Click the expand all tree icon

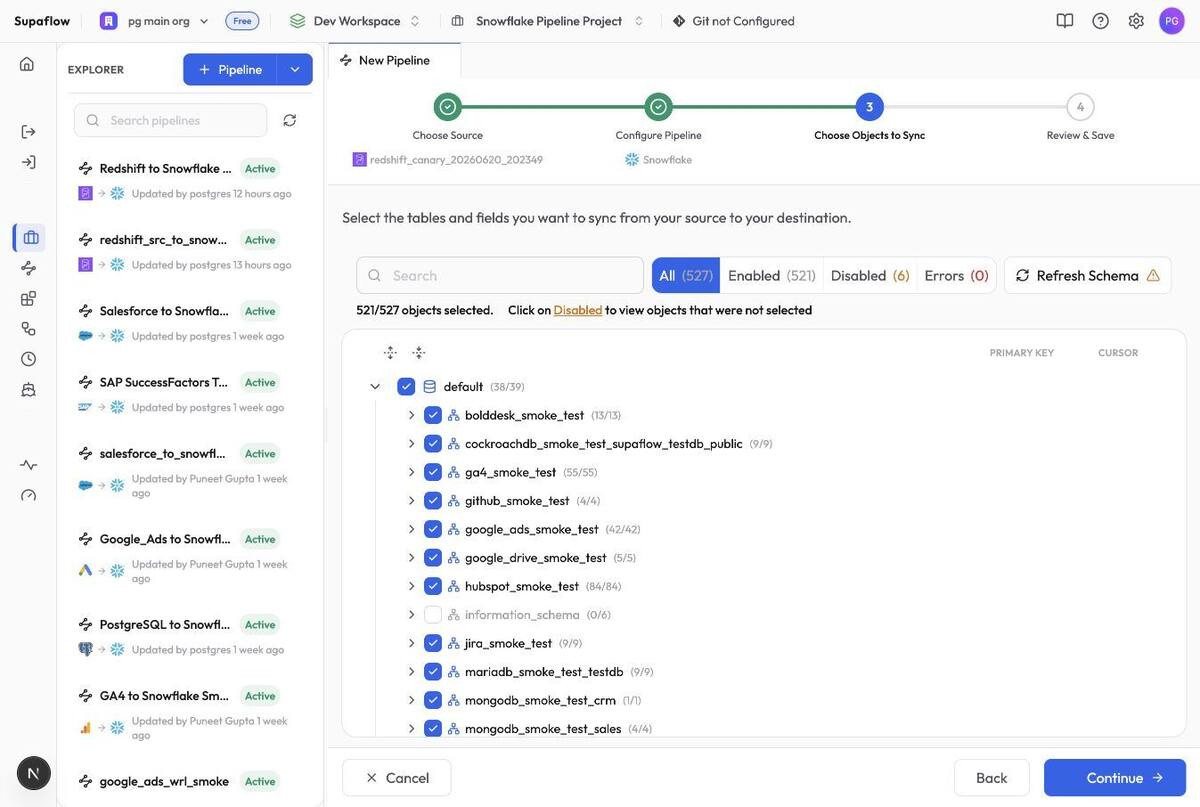(390, 353)
